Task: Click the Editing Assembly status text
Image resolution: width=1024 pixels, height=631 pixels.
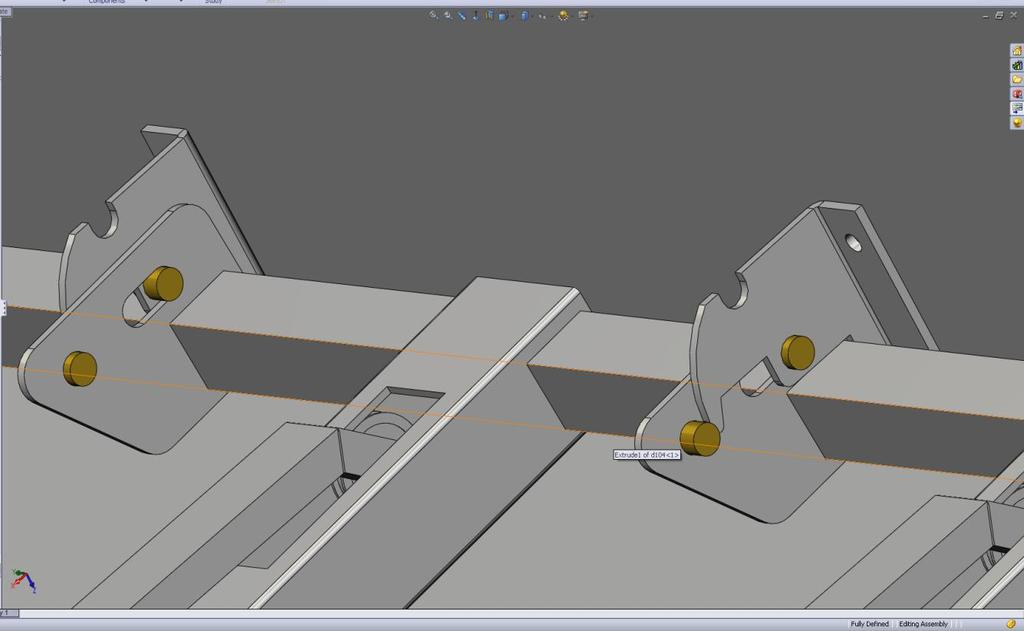Action: (923, 624)
